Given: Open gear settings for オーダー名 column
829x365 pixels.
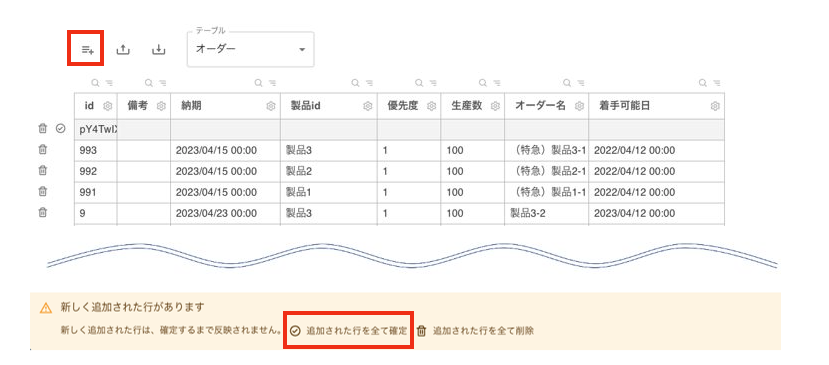Looking at the screenshot, I should pos(579,106).
